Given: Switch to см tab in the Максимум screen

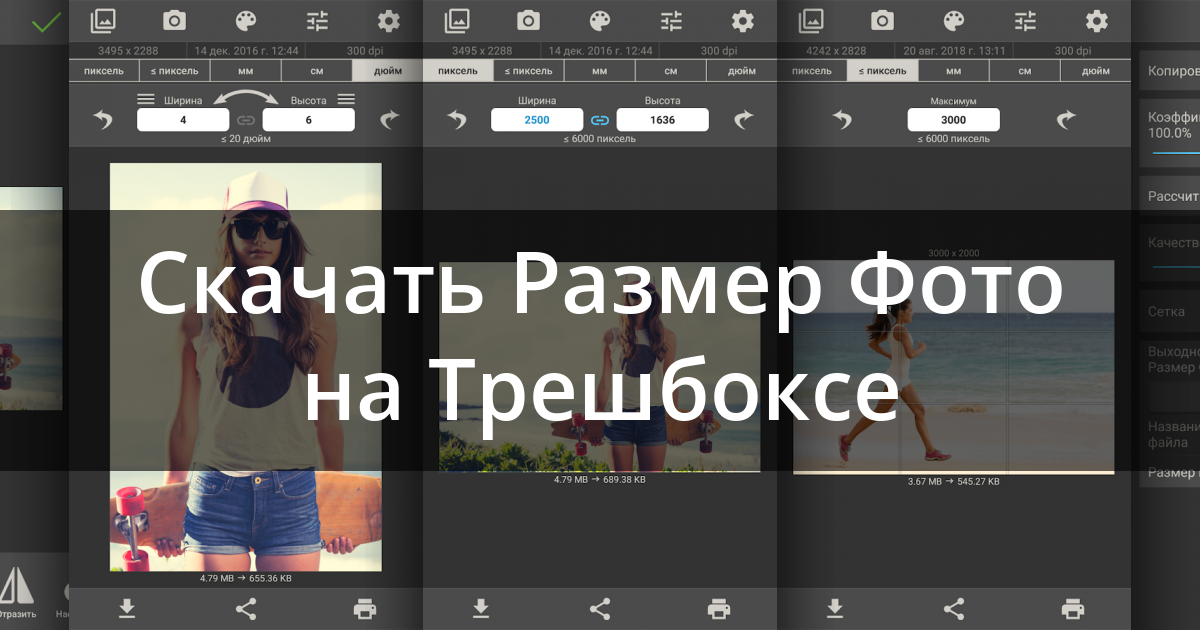Looking at the screenshot, I should tap(1025, 70).
